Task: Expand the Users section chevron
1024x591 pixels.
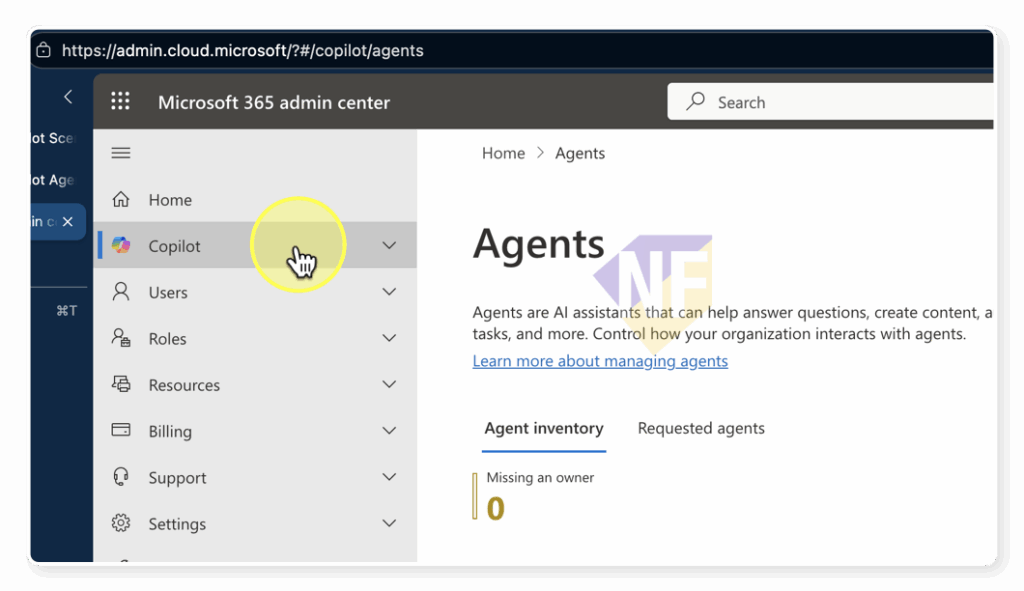Action: 389,292
